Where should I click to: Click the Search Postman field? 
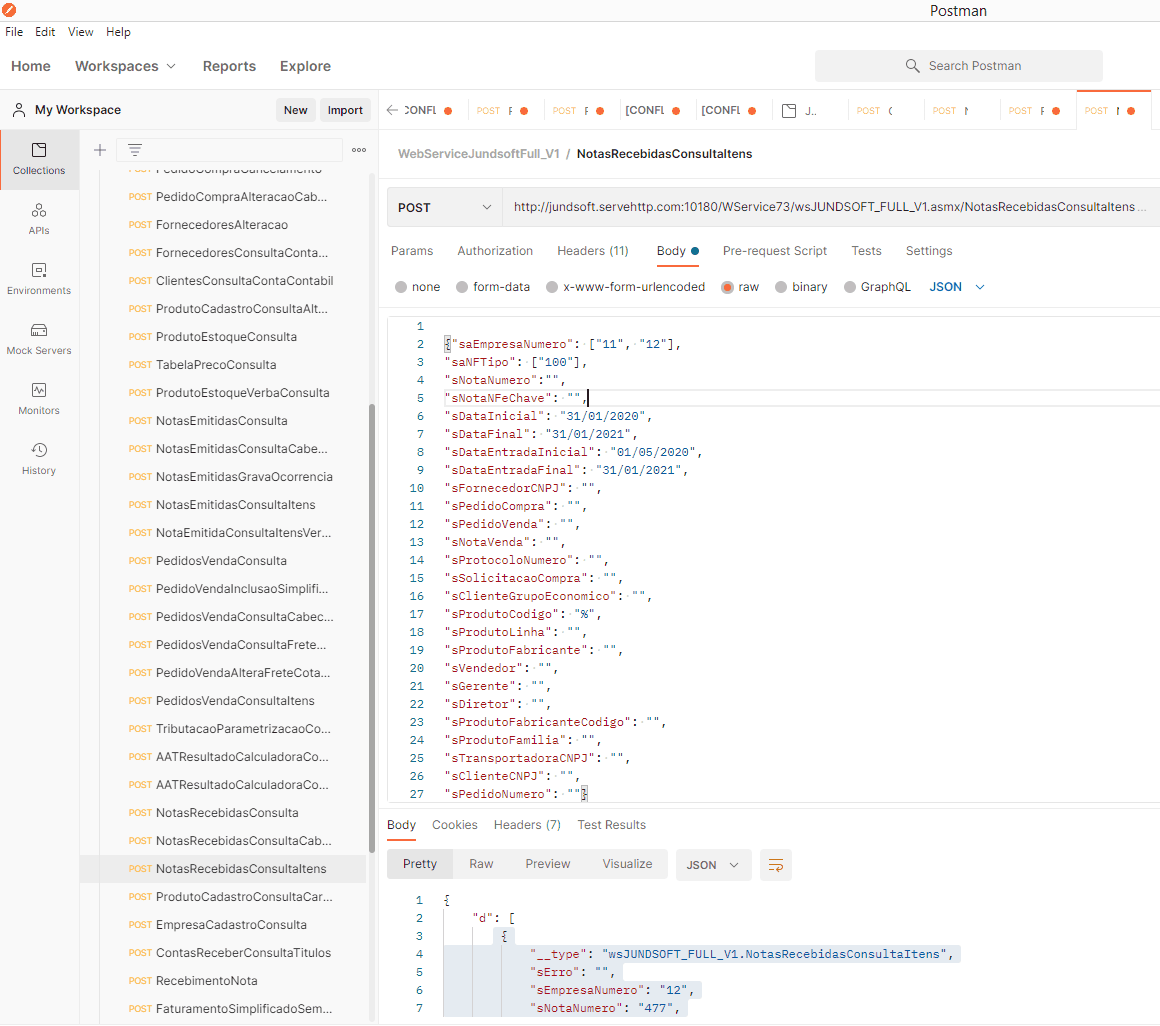coord(958,66)
